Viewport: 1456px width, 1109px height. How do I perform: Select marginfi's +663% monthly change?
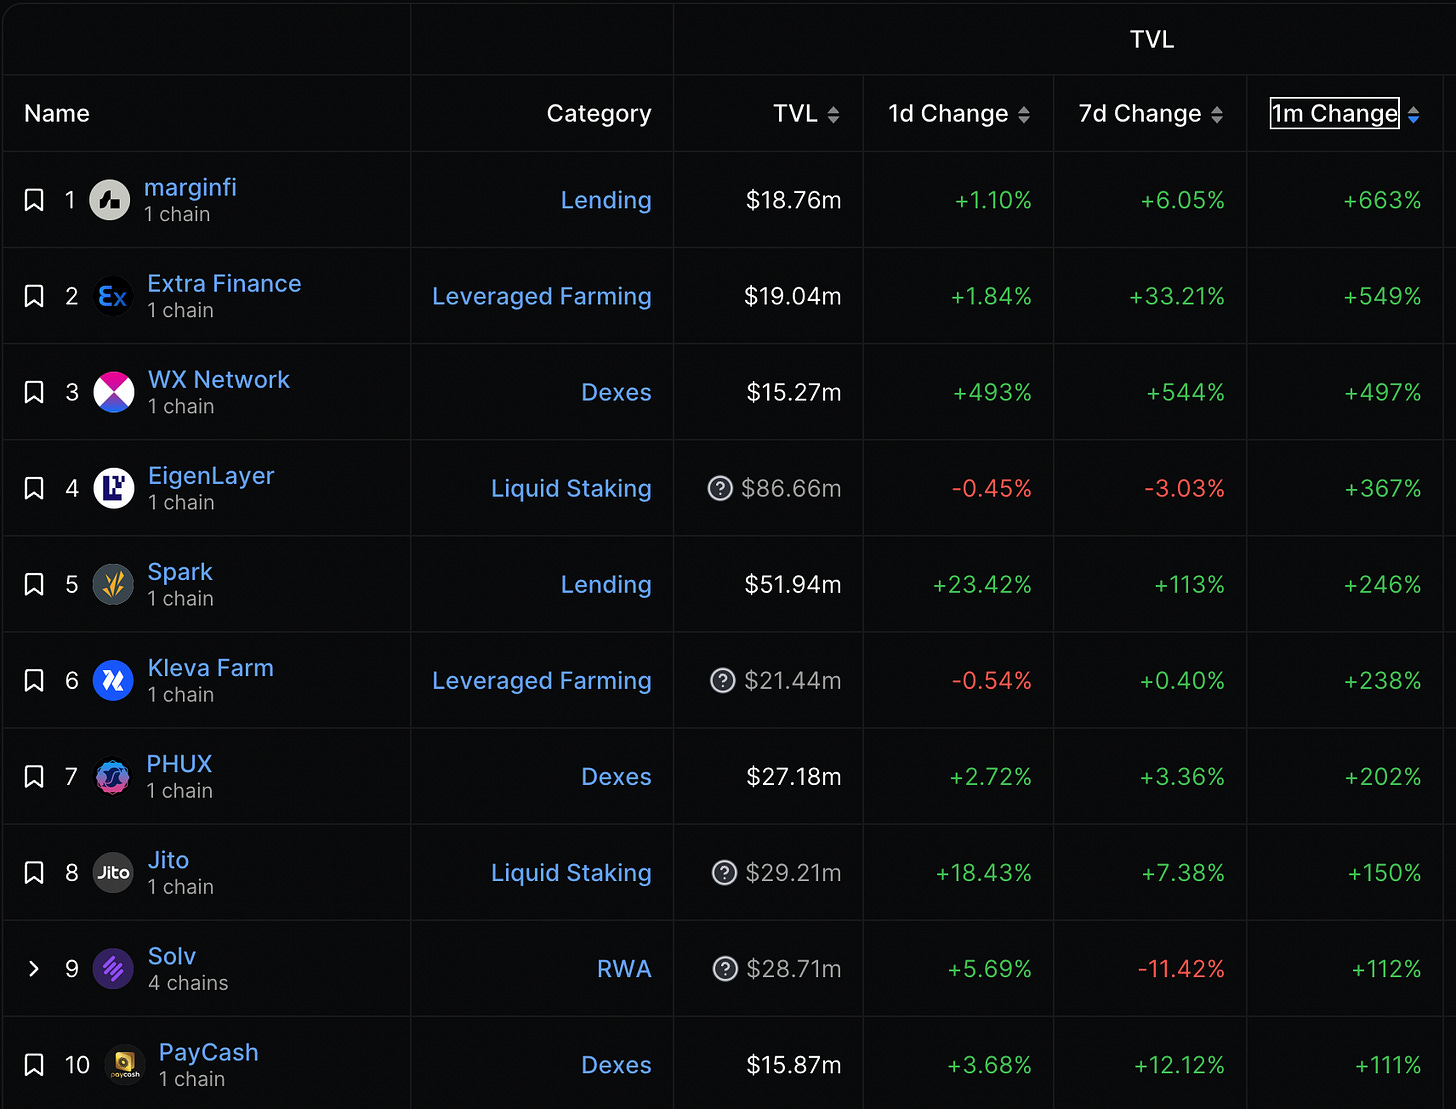point(1382,200)
